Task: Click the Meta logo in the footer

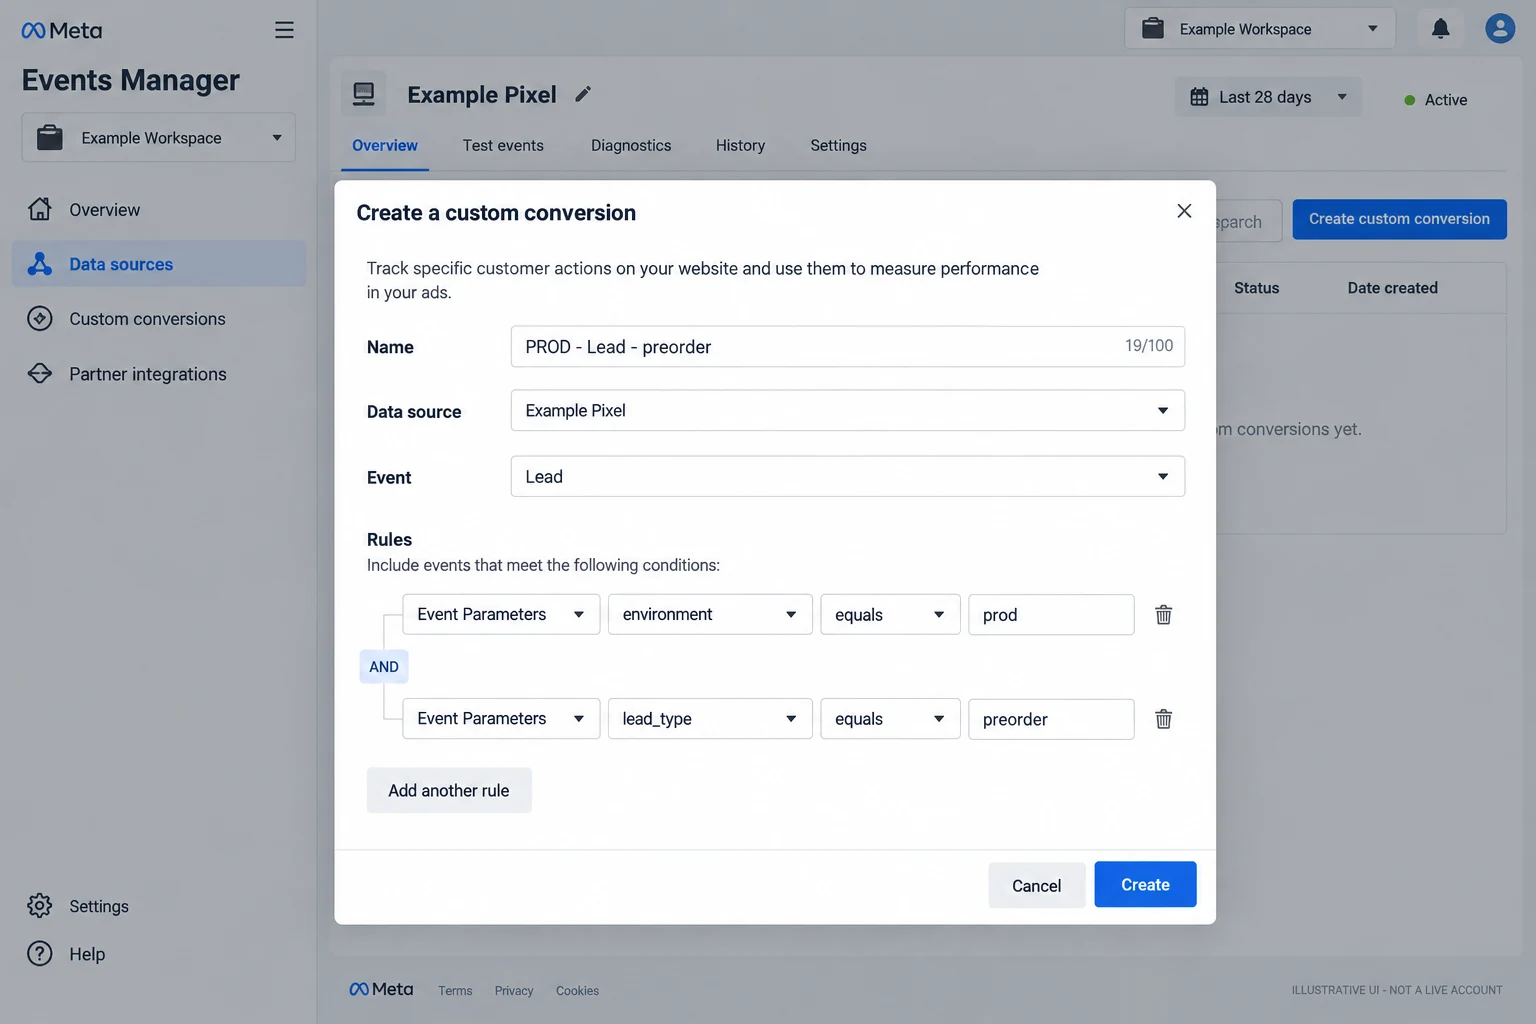Action: tap(381, 989)
